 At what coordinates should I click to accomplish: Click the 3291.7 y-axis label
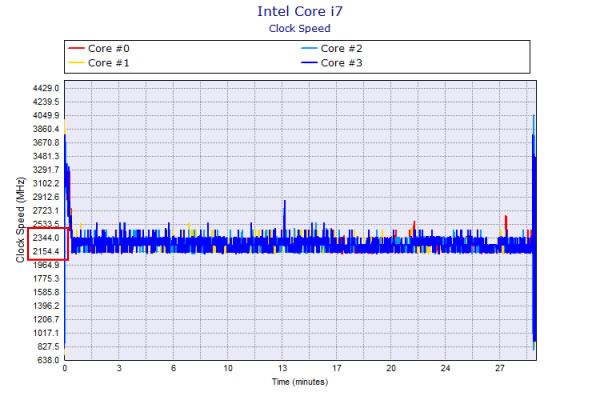click(46, 170)
